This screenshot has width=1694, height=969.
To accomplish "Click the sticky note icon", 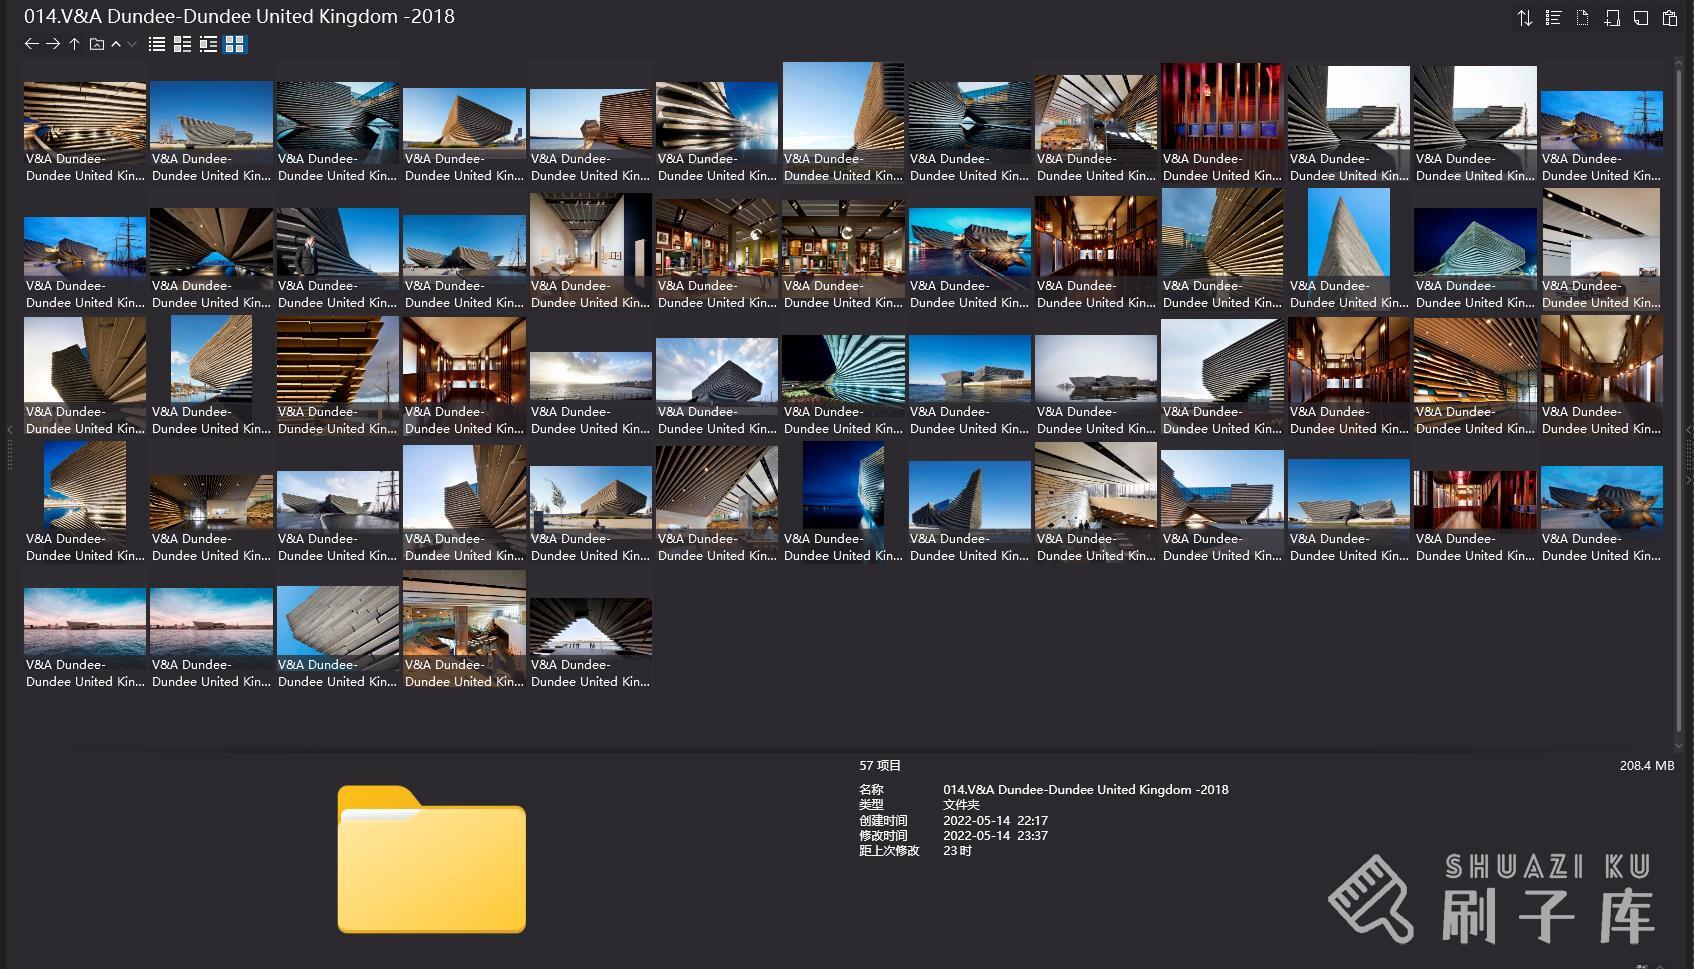I will click(x=1640, y=18).
